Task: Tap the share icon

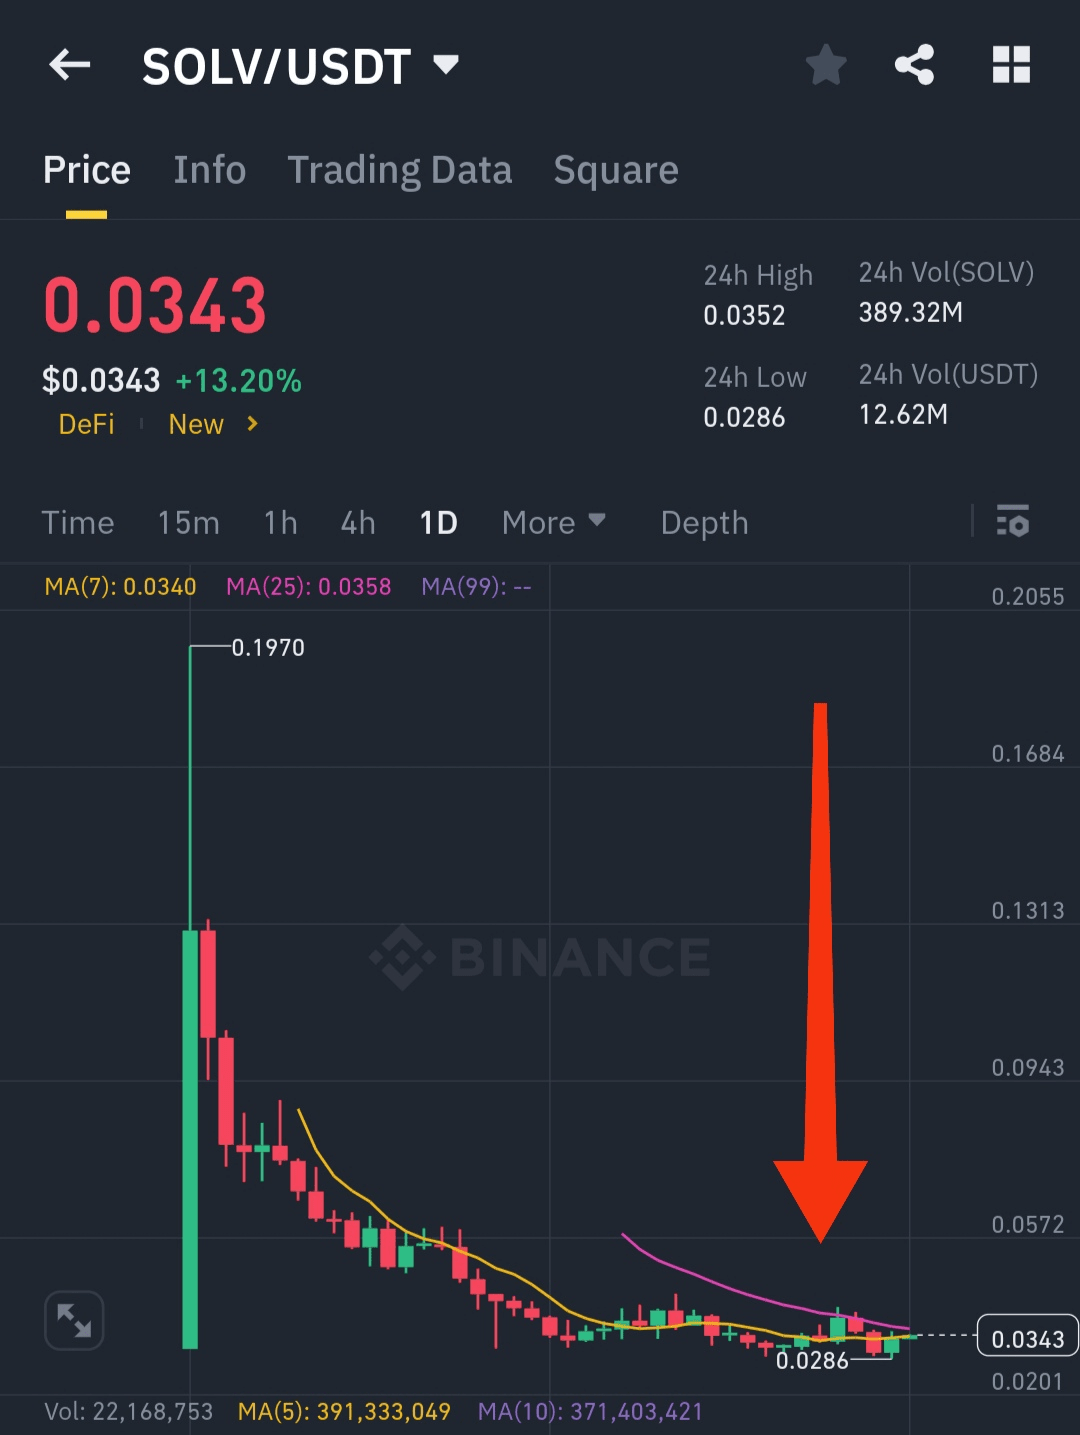Action: [914, 66]
